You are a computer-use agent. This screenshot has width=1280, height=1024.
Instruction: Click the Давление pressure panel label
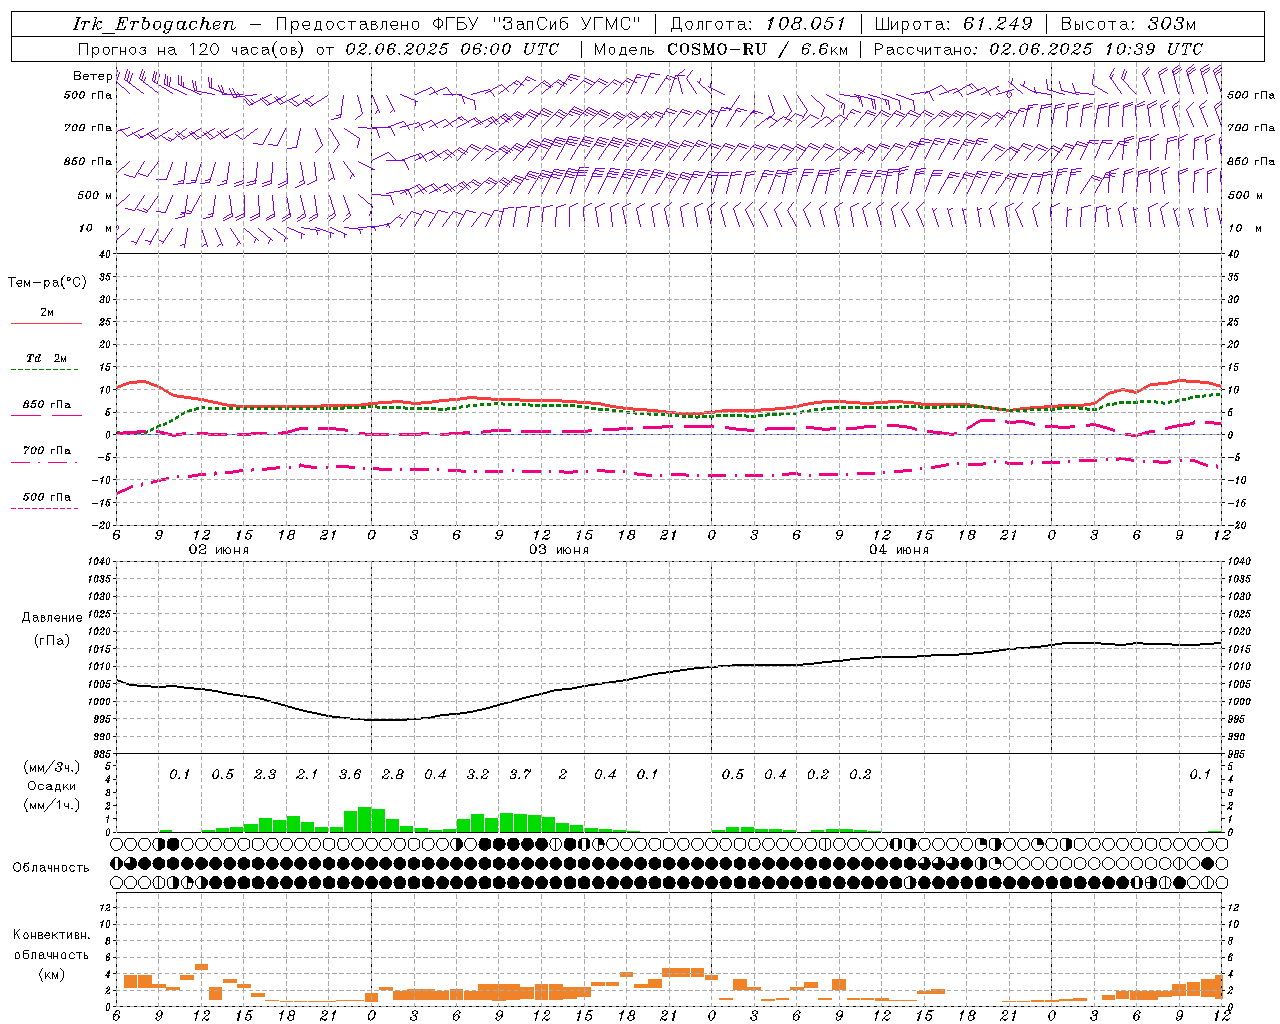pos(52,618)
